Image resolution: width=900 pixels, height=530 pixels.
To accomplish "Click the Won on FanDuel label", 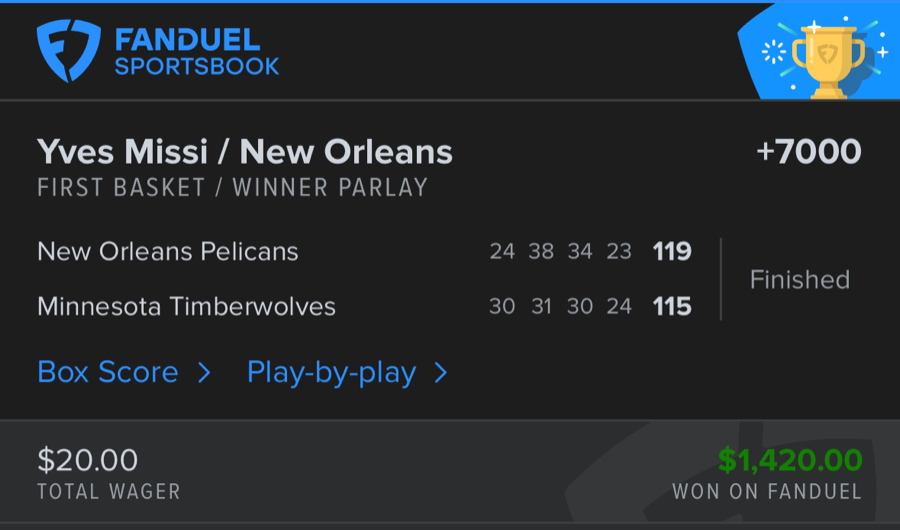I will click(767, 492).
